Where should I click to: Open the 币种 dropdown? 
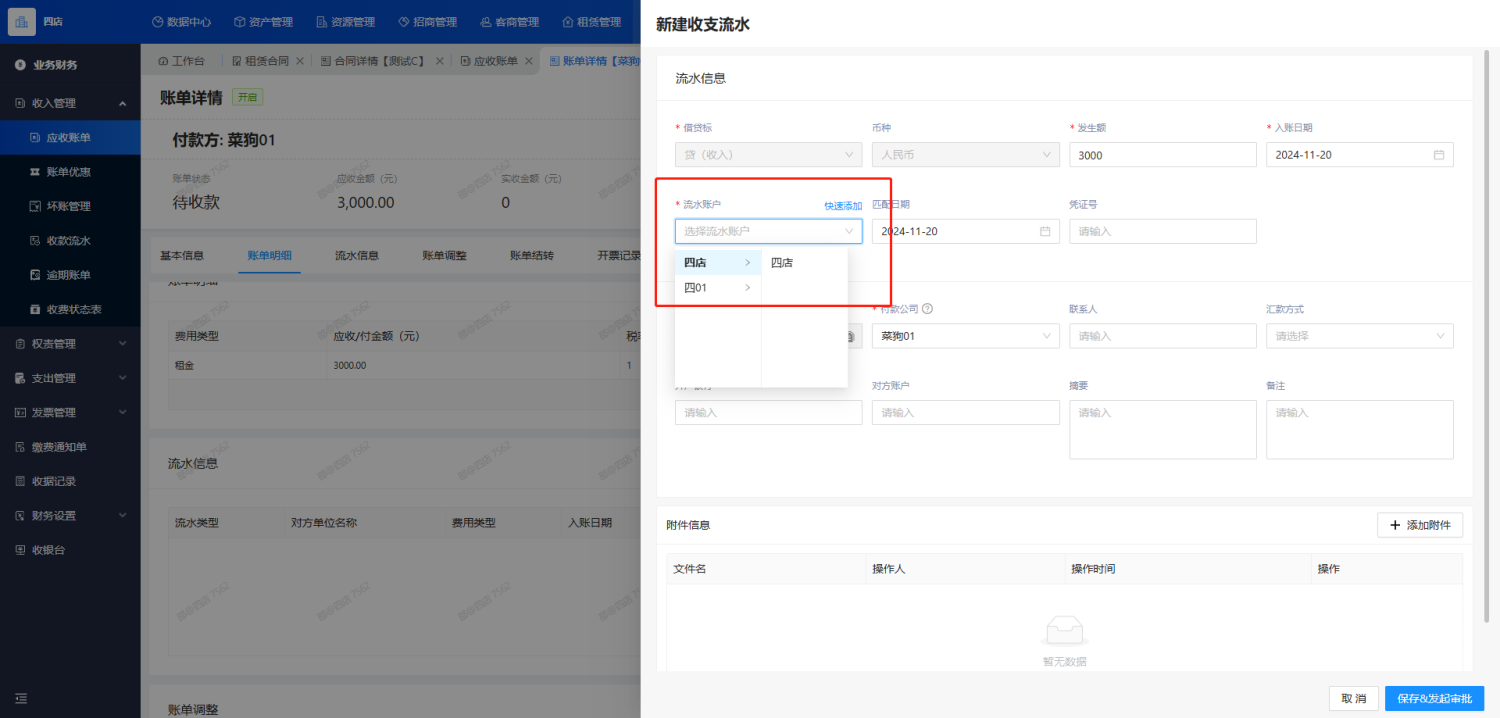coord(965,155)
